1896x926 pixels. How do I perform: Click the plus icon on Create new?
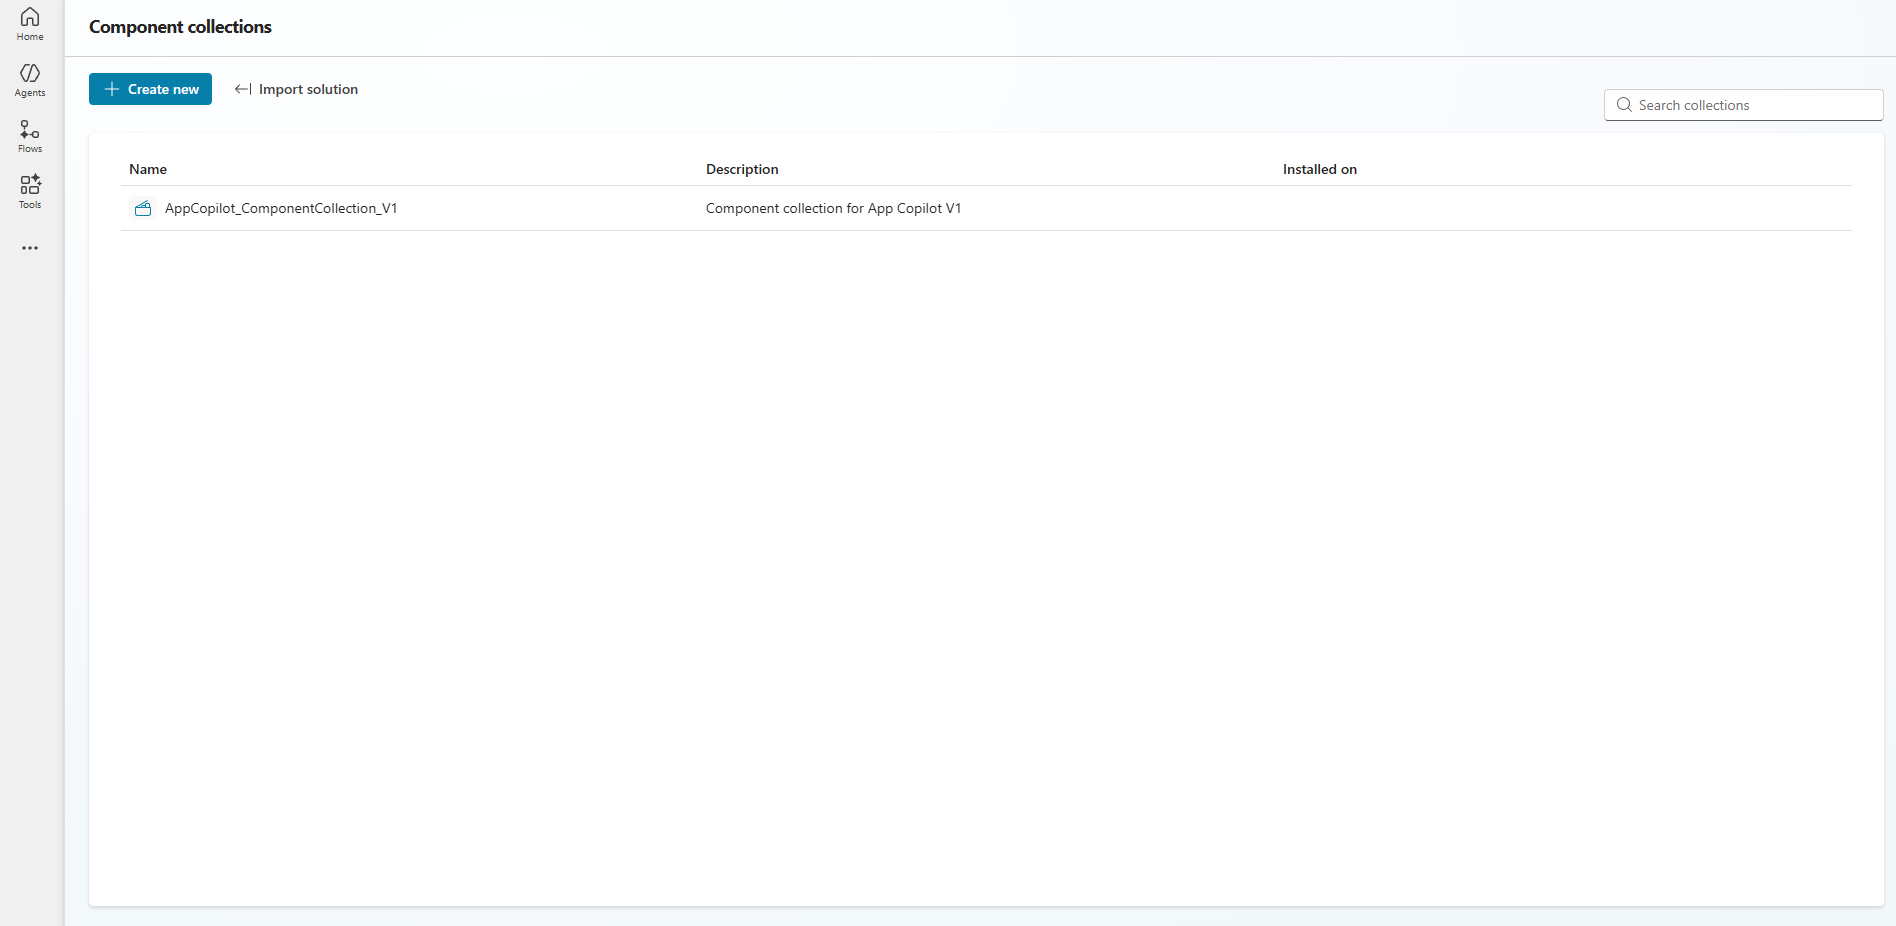coord(112,89)
